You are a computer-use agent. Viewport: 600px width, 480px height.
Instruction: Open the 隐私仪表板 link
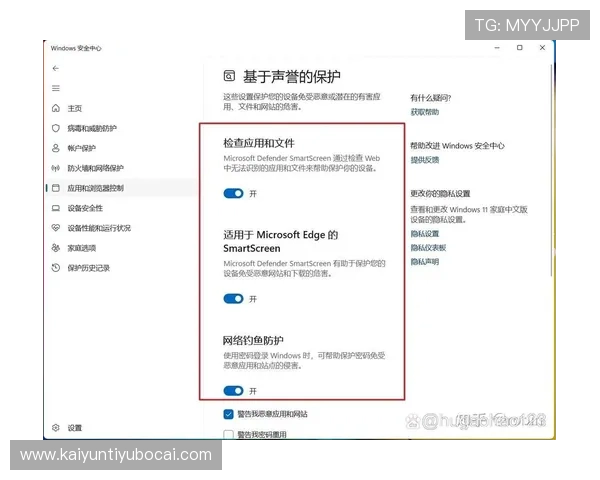[x=428, y=248]
